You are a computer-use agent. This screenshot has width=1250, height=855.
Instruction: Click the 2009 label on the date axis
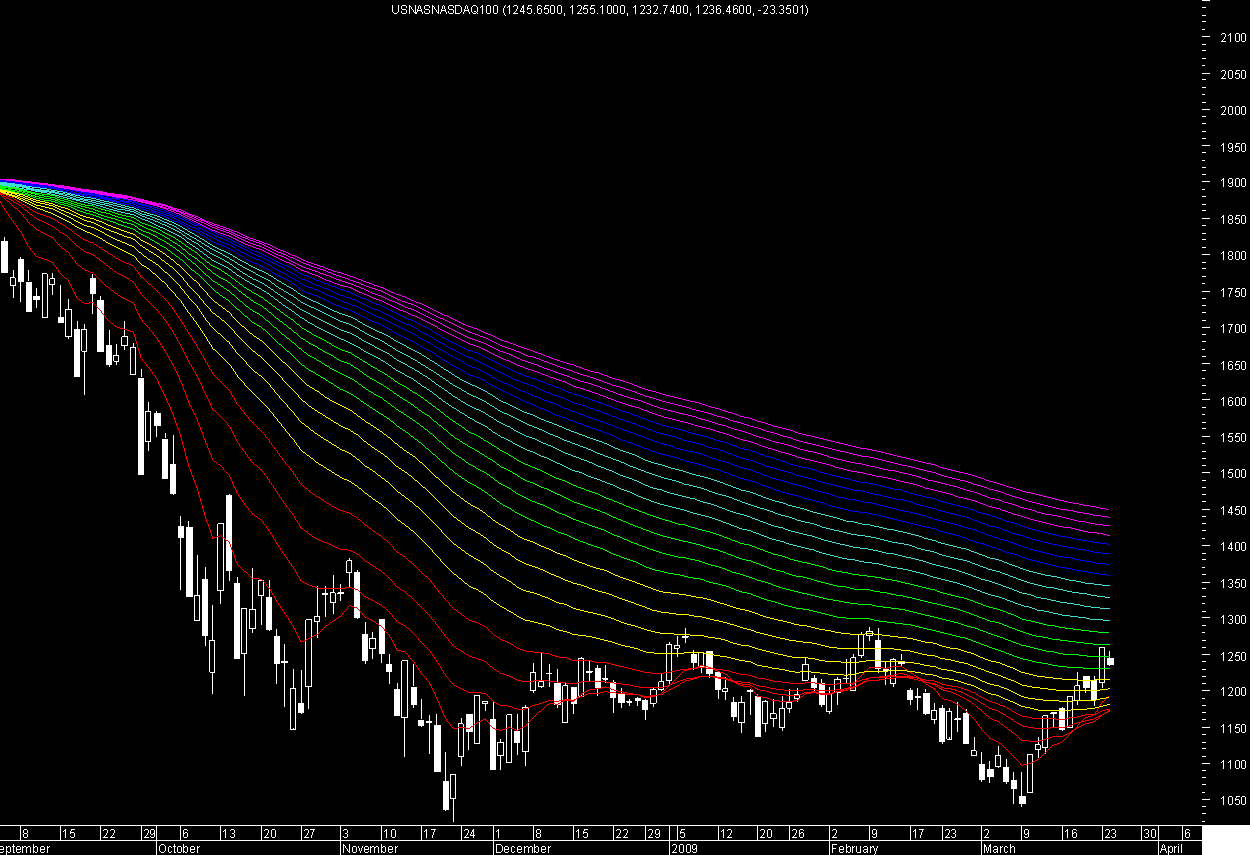point(685,848)
